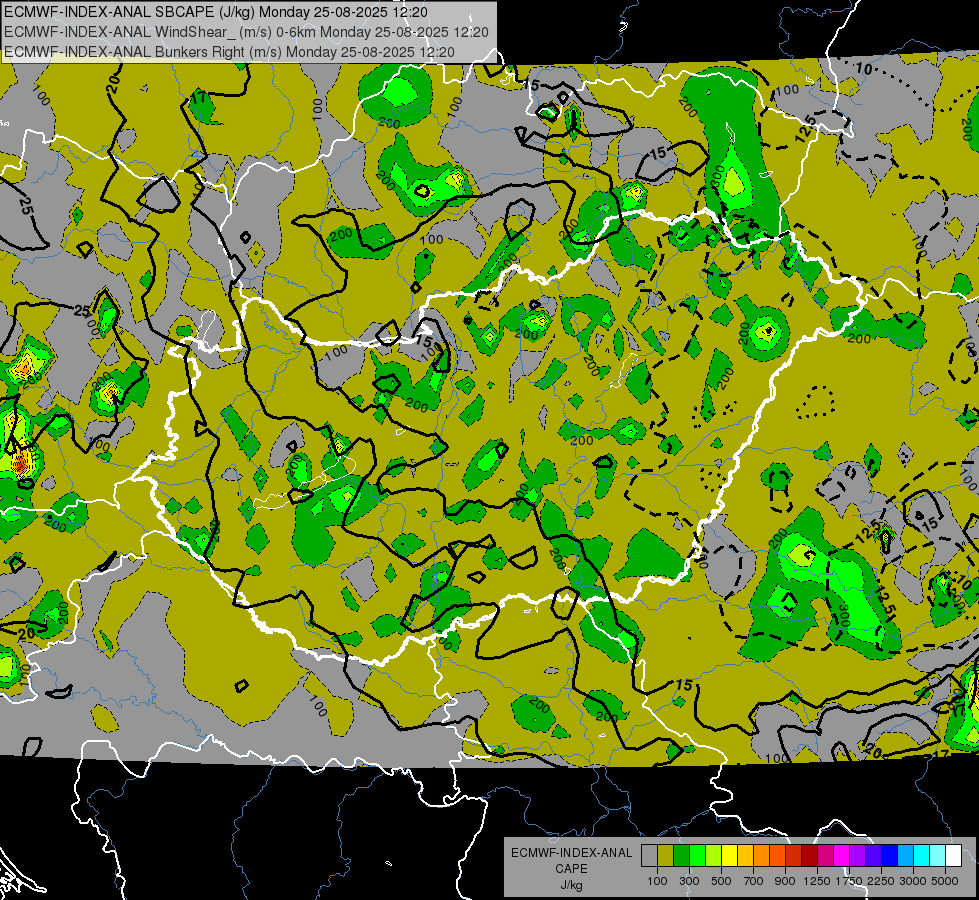Select the dark red legend swatch
Viewport: 979px width, 900px height.
(x=809, y=855)
